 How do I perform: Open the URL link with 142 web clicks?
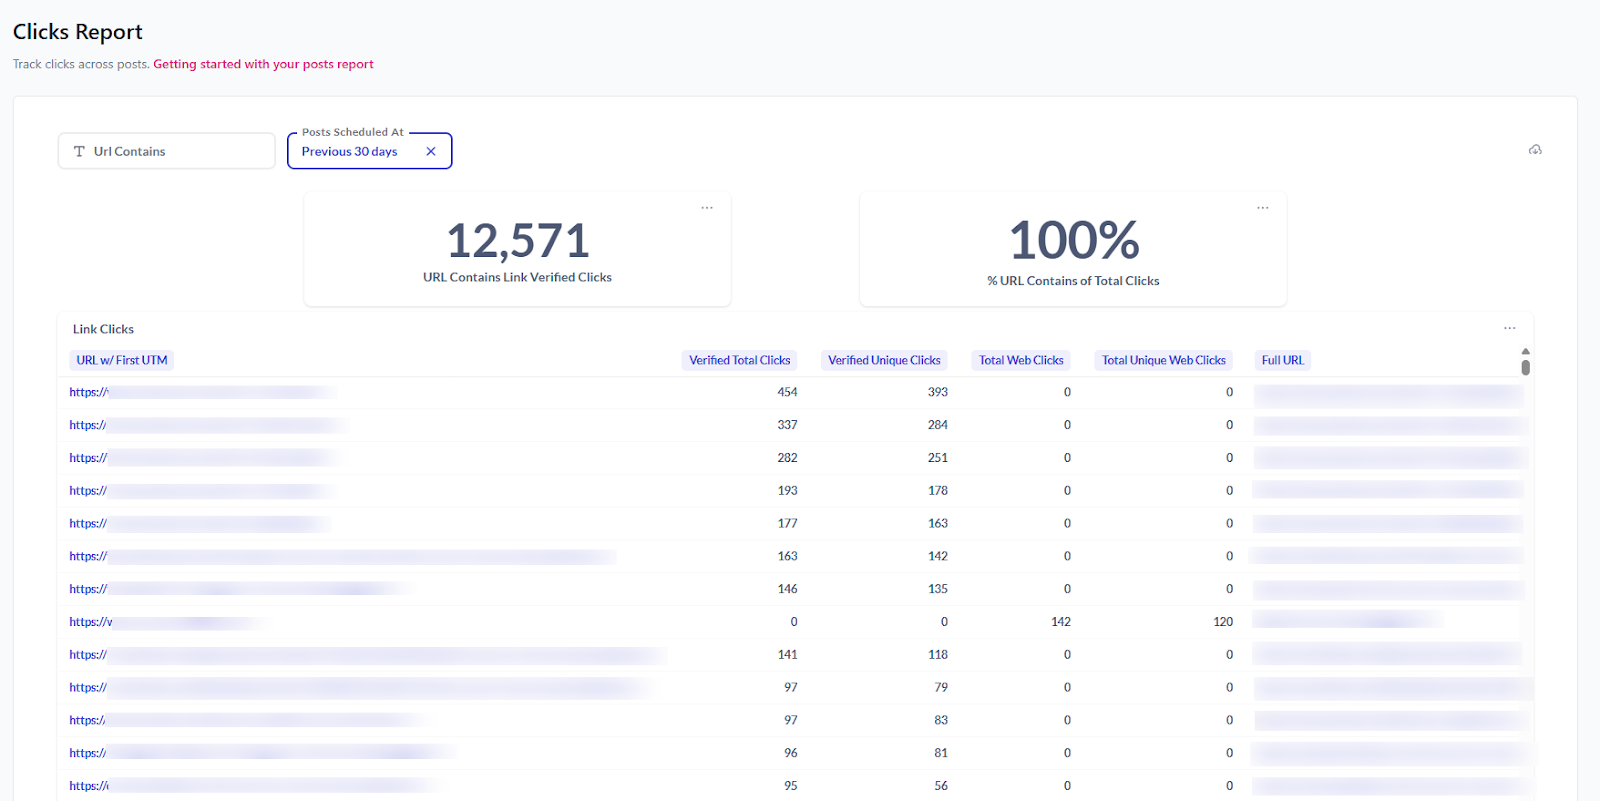click(91, 622)
